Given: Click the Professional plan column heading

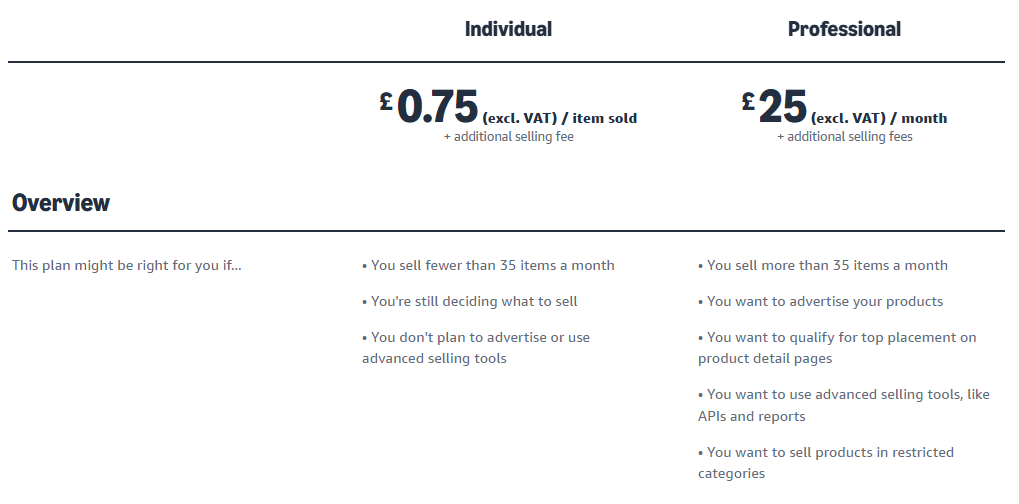Looking at the screenshot, I should tap(844, 29).
